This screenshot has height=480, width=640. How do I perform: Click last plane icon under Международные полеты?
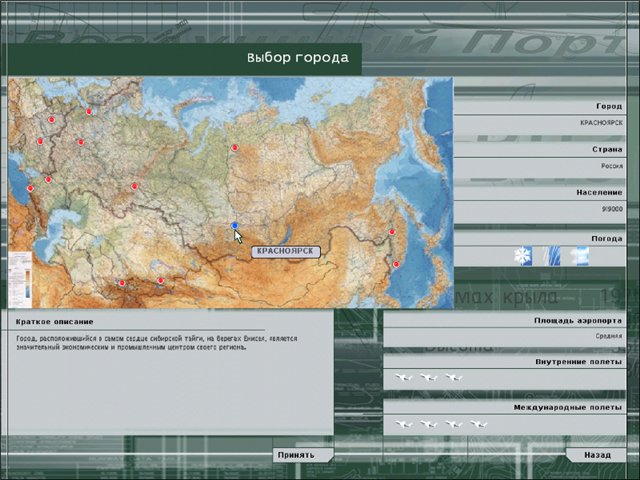click(478, 425)
